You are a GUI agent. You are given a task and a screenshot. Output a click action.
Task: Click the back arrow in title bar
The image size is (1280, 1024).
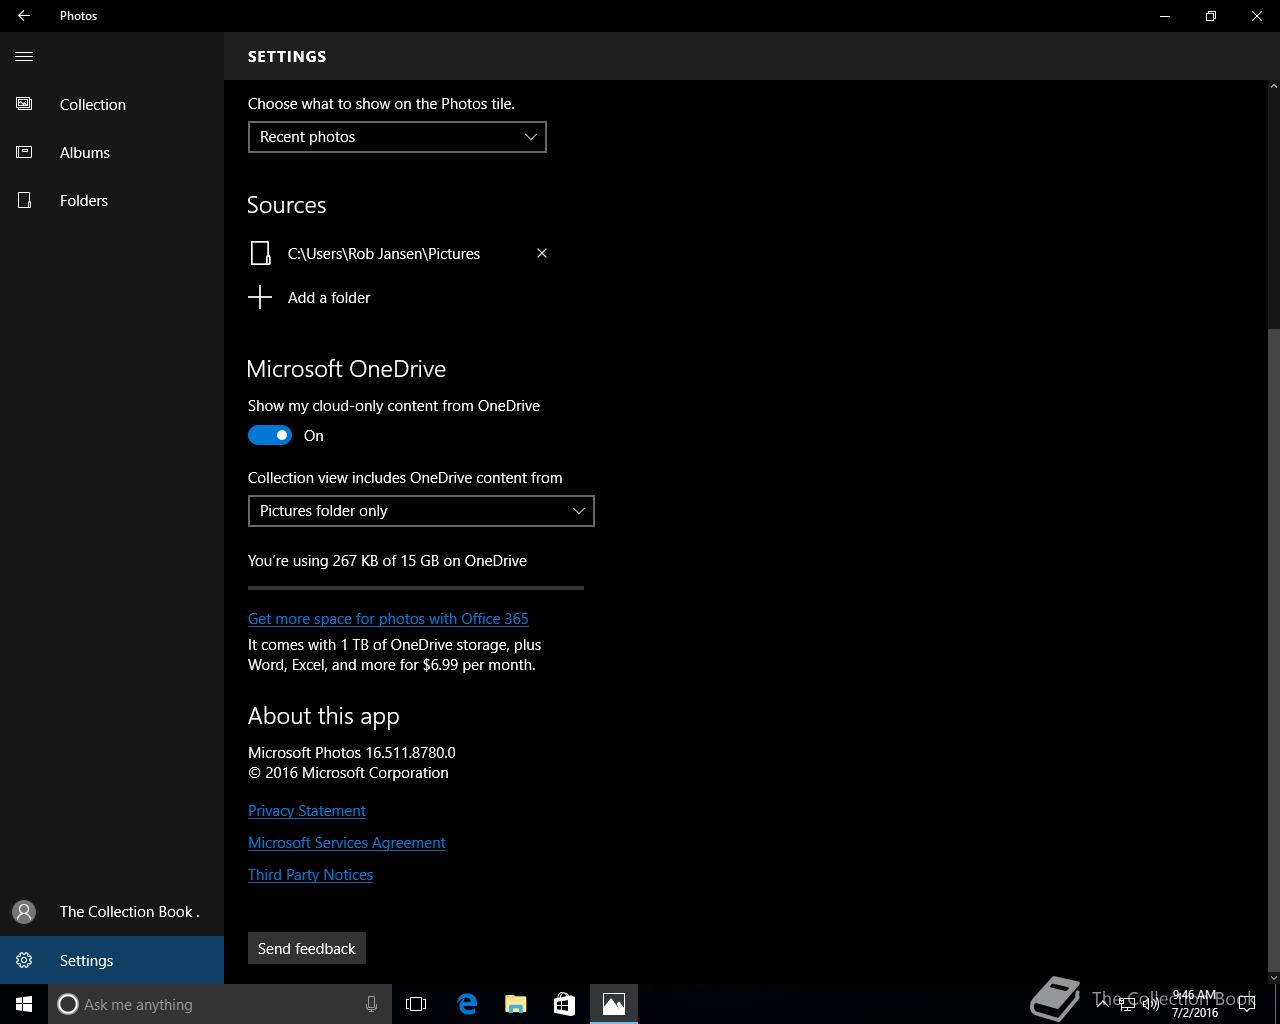click(x=24, y=16)
